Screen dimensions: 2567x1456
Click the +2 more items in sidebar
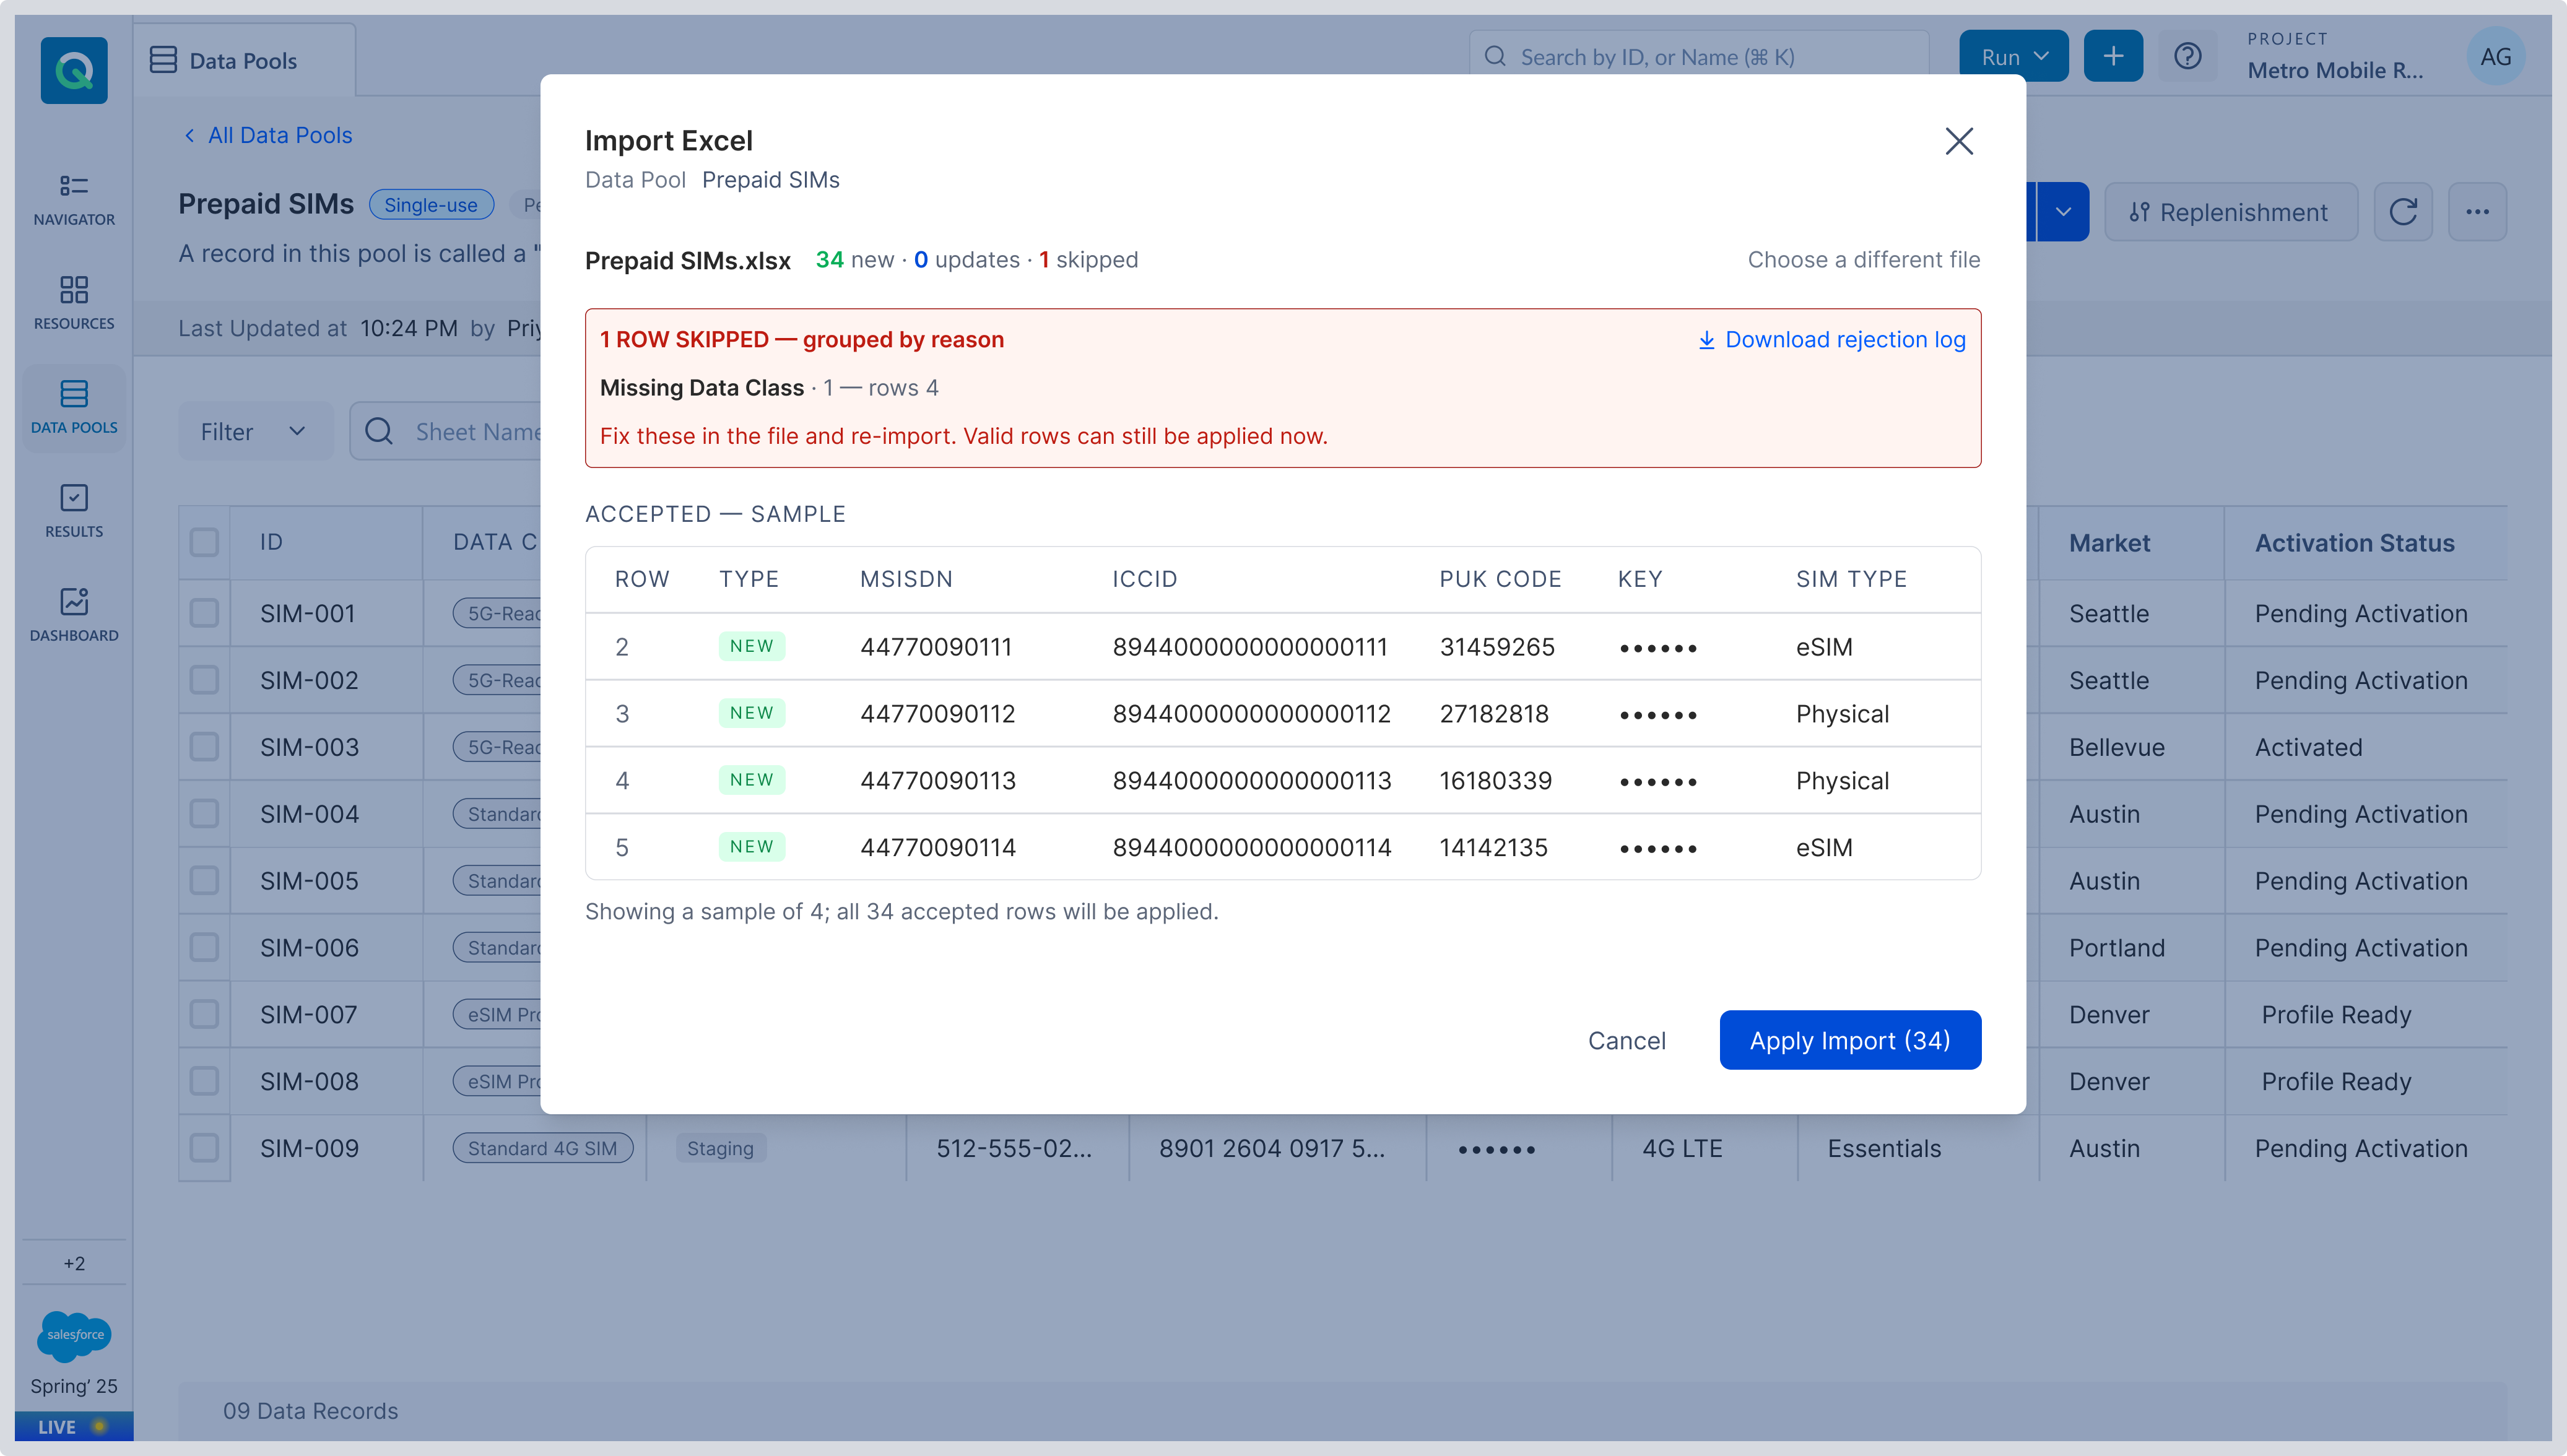pos(74,1263)
